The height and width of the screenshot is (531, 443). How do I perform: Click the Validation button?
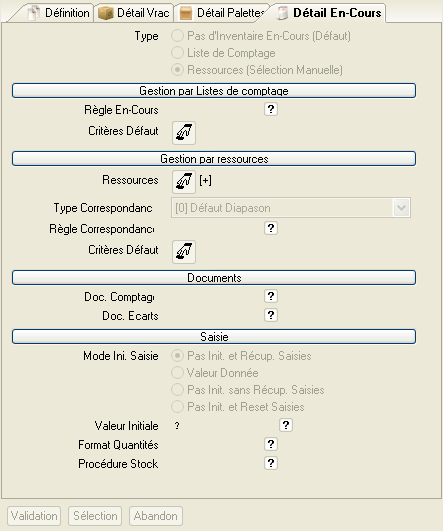pos(34,516)
